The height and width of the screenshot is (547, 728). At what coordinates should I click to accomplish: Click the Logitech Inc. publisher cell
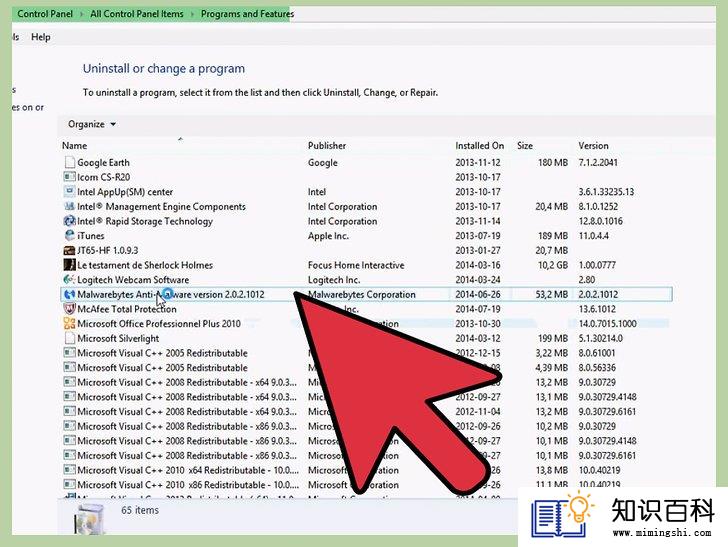(334, 280)
